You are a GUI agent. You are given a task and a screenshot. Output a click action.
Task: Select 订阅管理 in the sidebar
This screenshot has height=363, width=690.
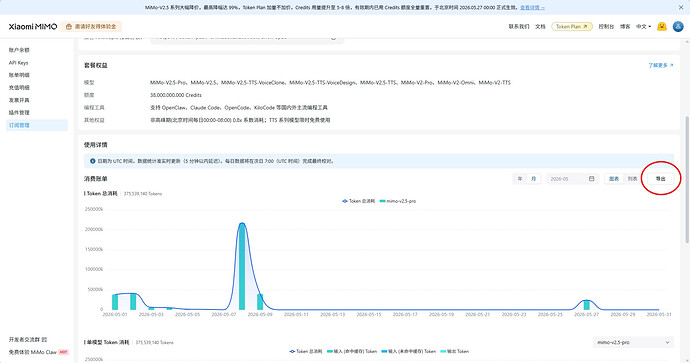[37, 125]
